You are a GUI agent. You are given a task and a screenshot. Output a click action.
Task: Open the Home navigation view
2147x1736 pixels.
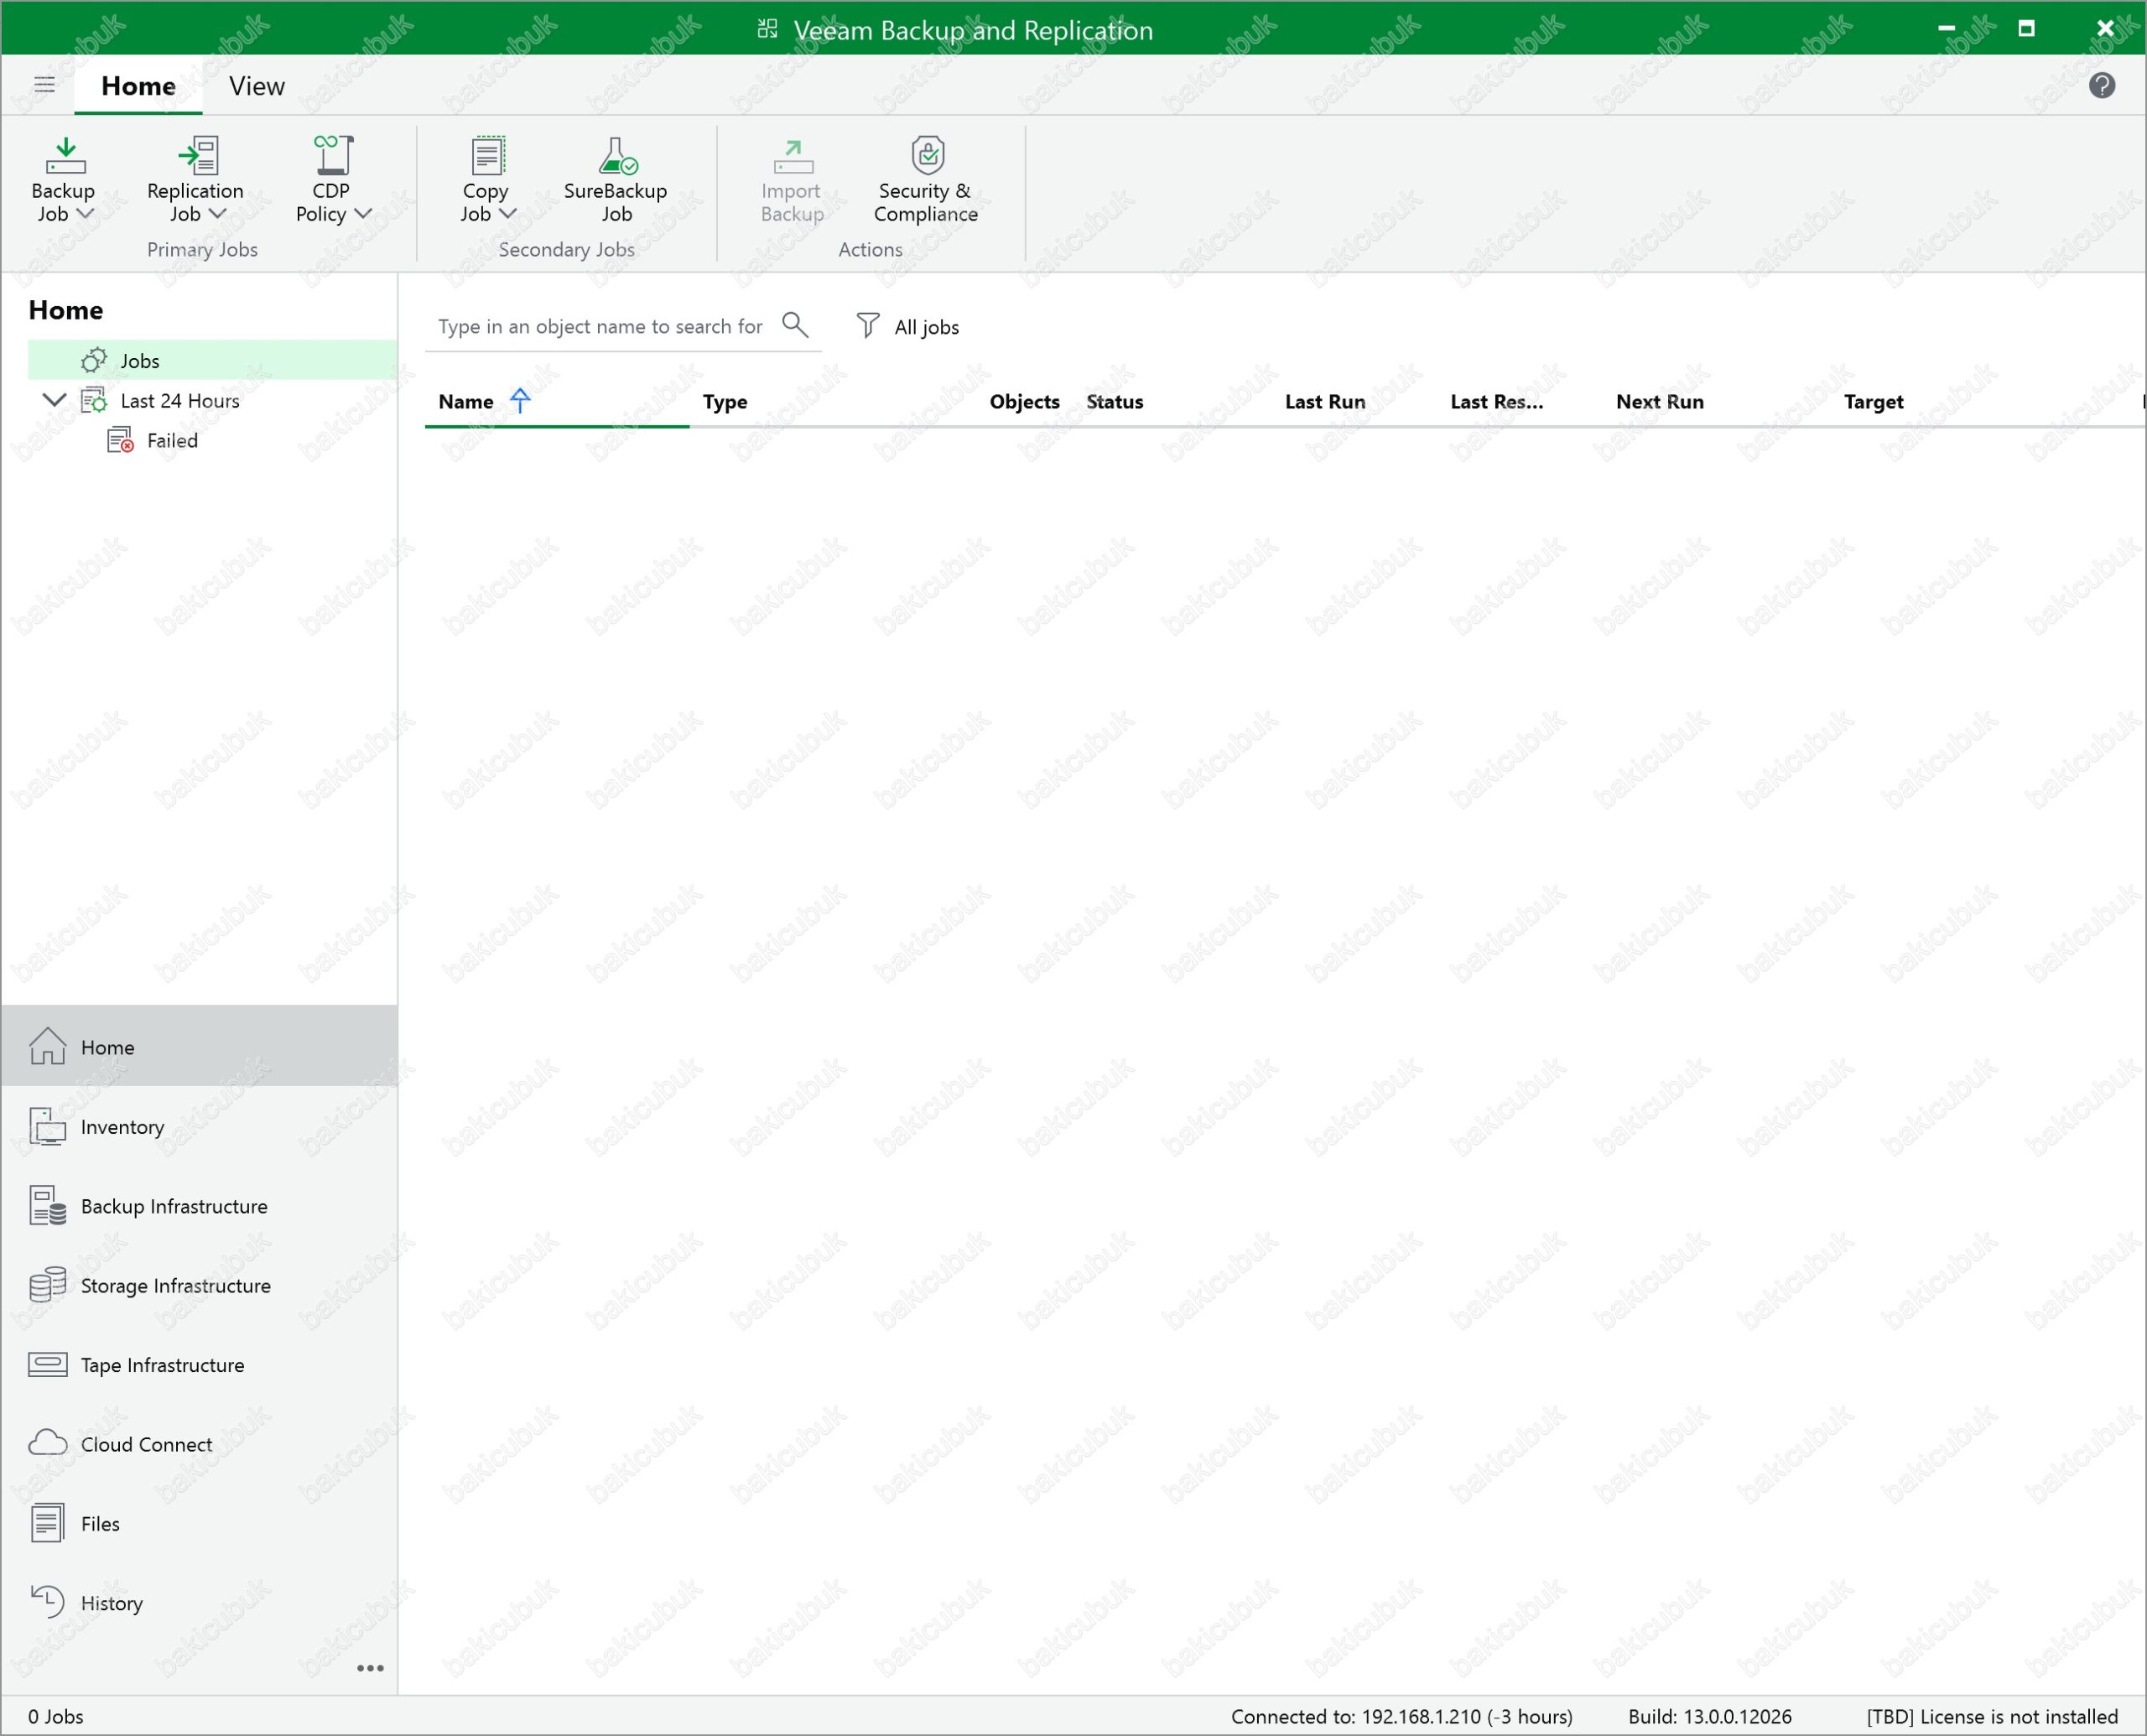coord(199,1046)
